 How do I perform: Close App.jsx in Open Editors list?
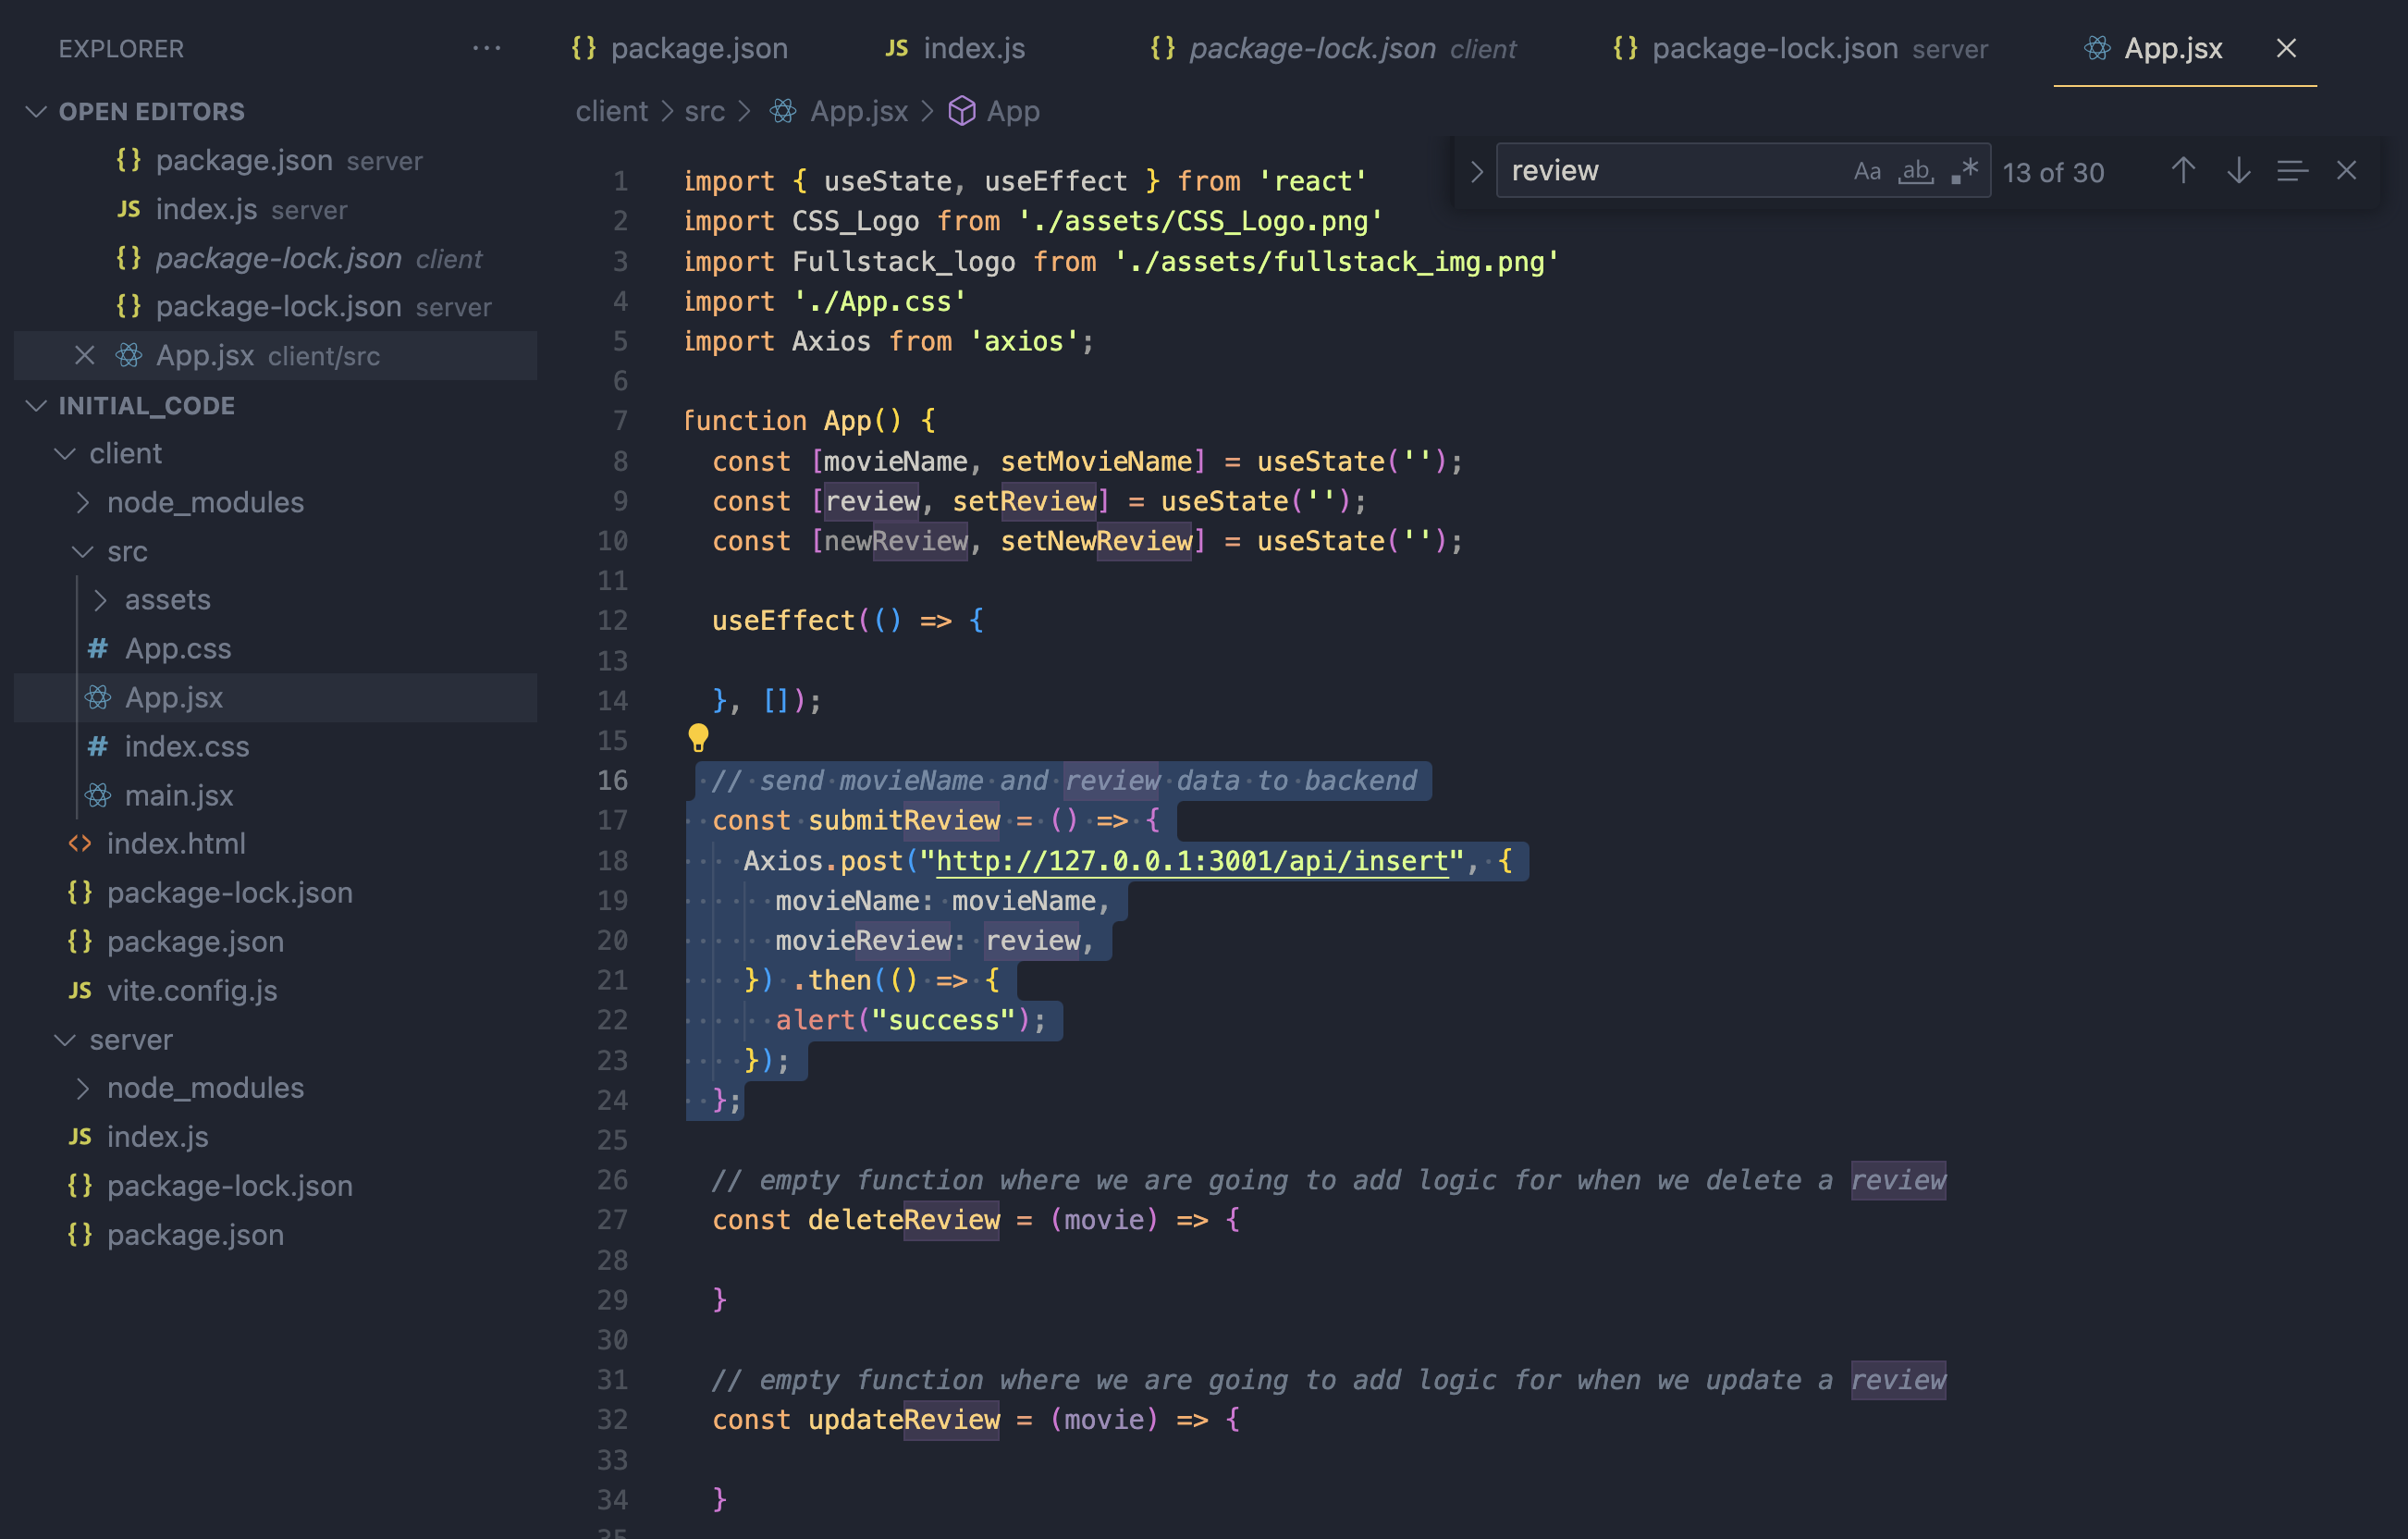coord(85,355)
